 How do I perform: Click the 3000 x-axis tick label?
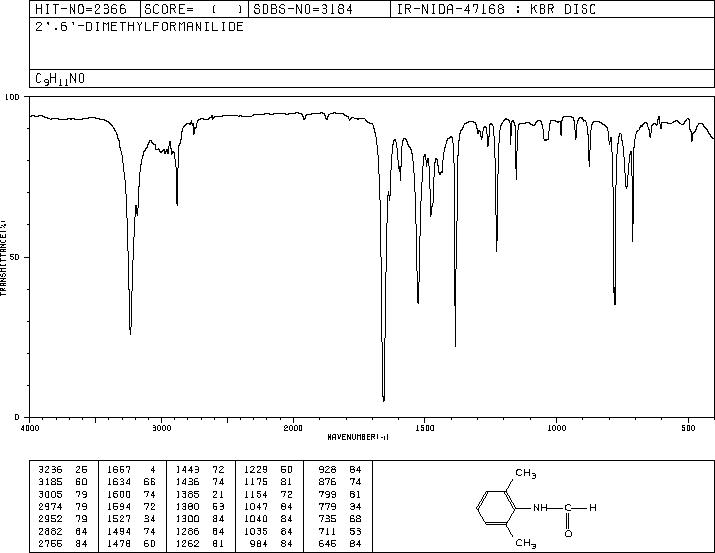161,428
